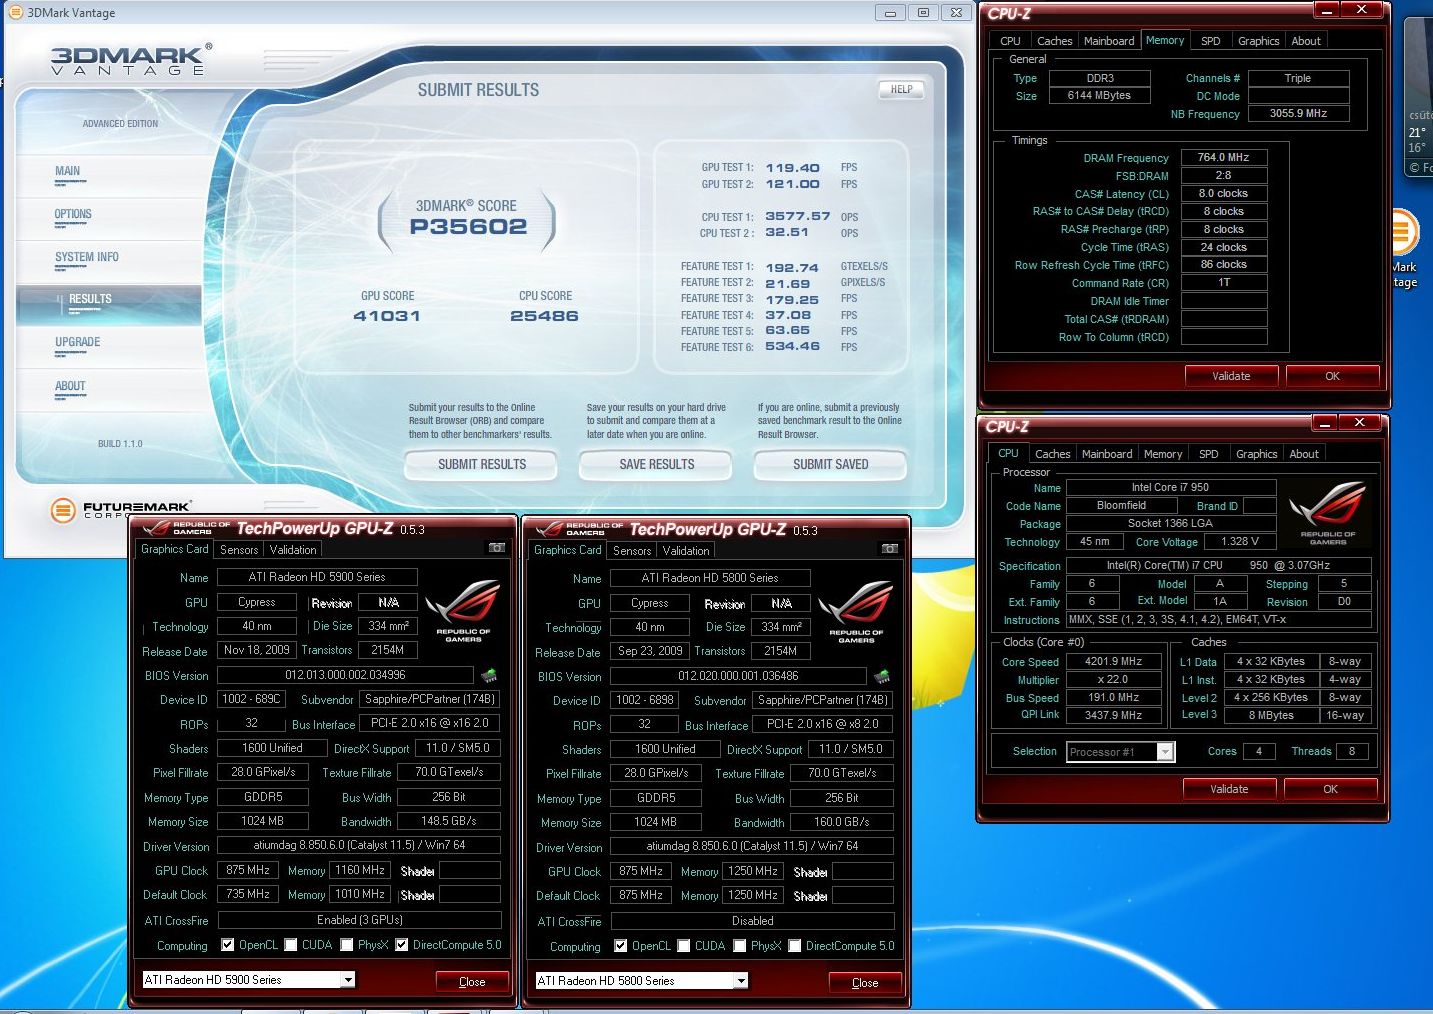The width and height of the screenshot is (1433, 1014).
Task: Click the ROG logo in right GPU-Z window
Action: [856, 613]
